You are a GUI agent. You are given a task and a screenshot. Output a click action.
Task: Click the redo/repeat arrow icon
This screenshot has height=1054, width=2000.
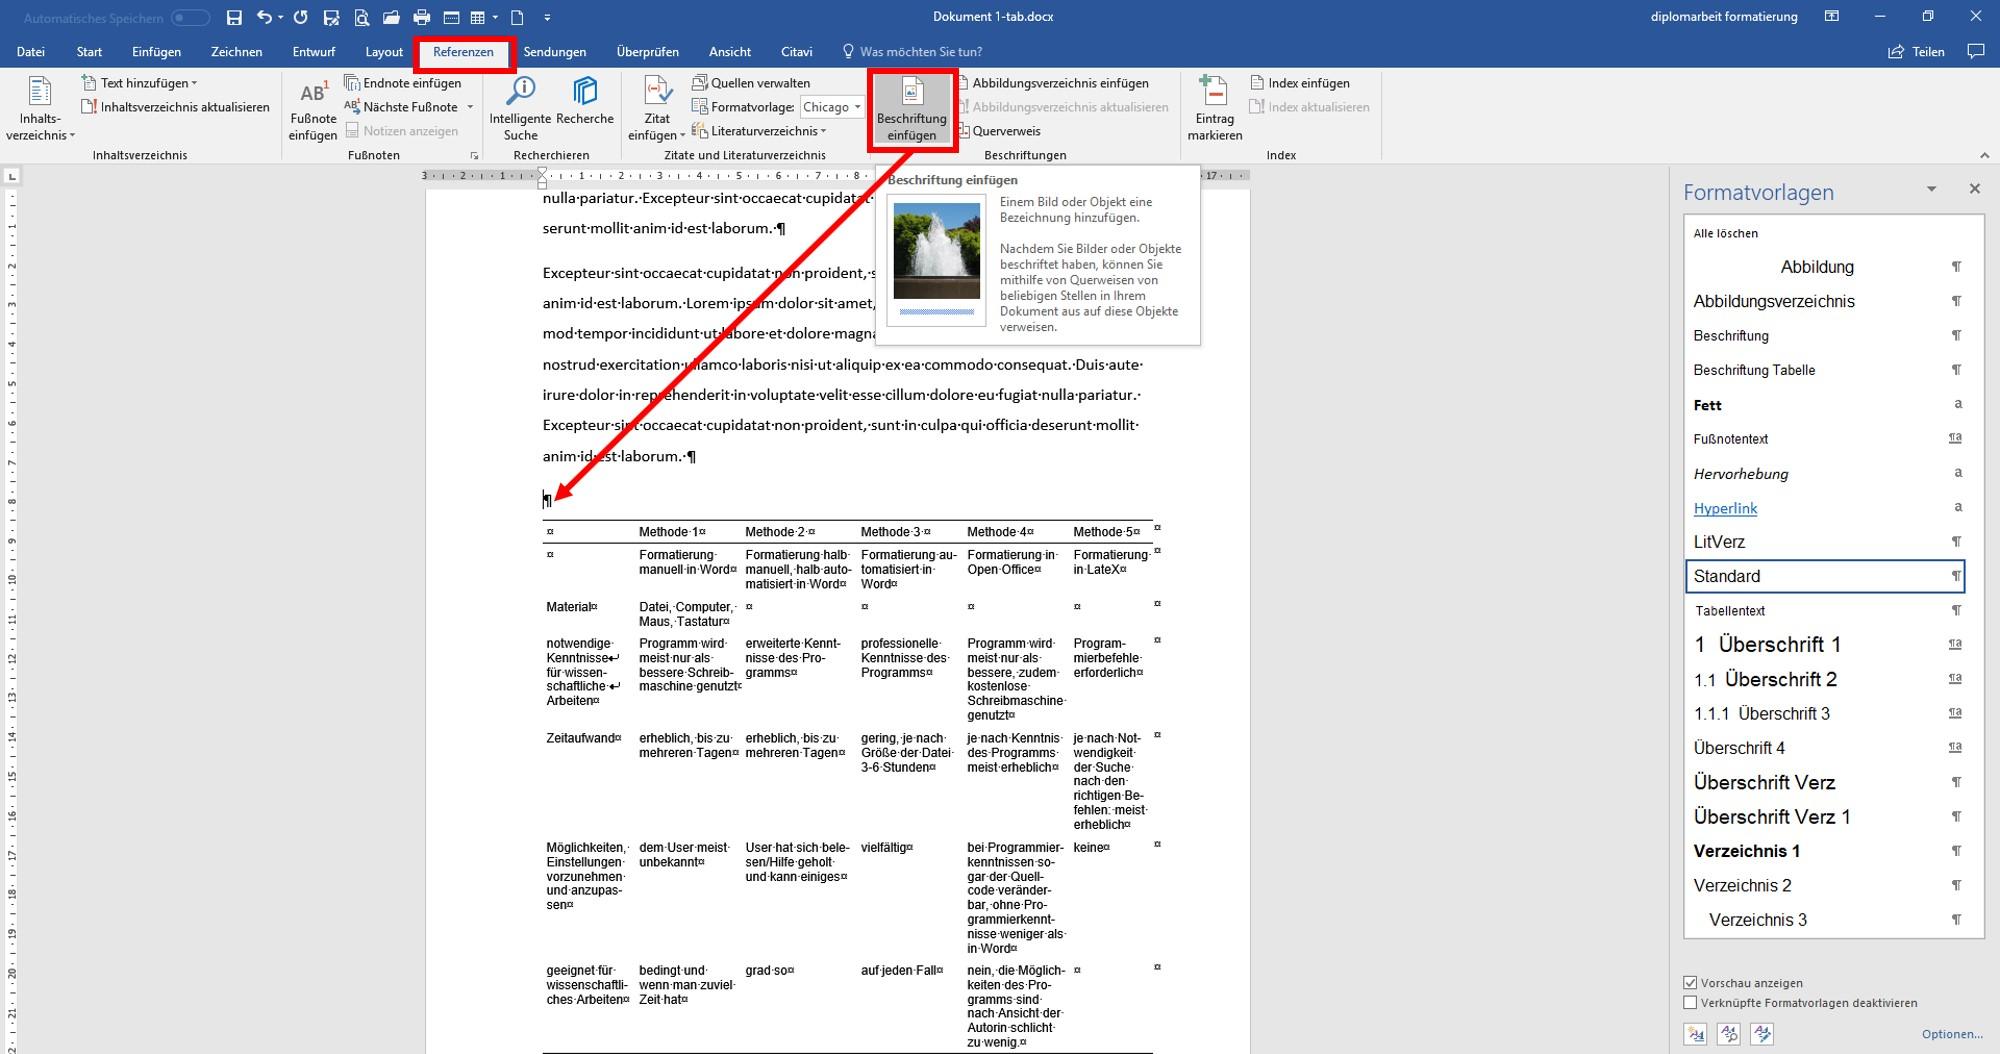[x=301, y=17]
